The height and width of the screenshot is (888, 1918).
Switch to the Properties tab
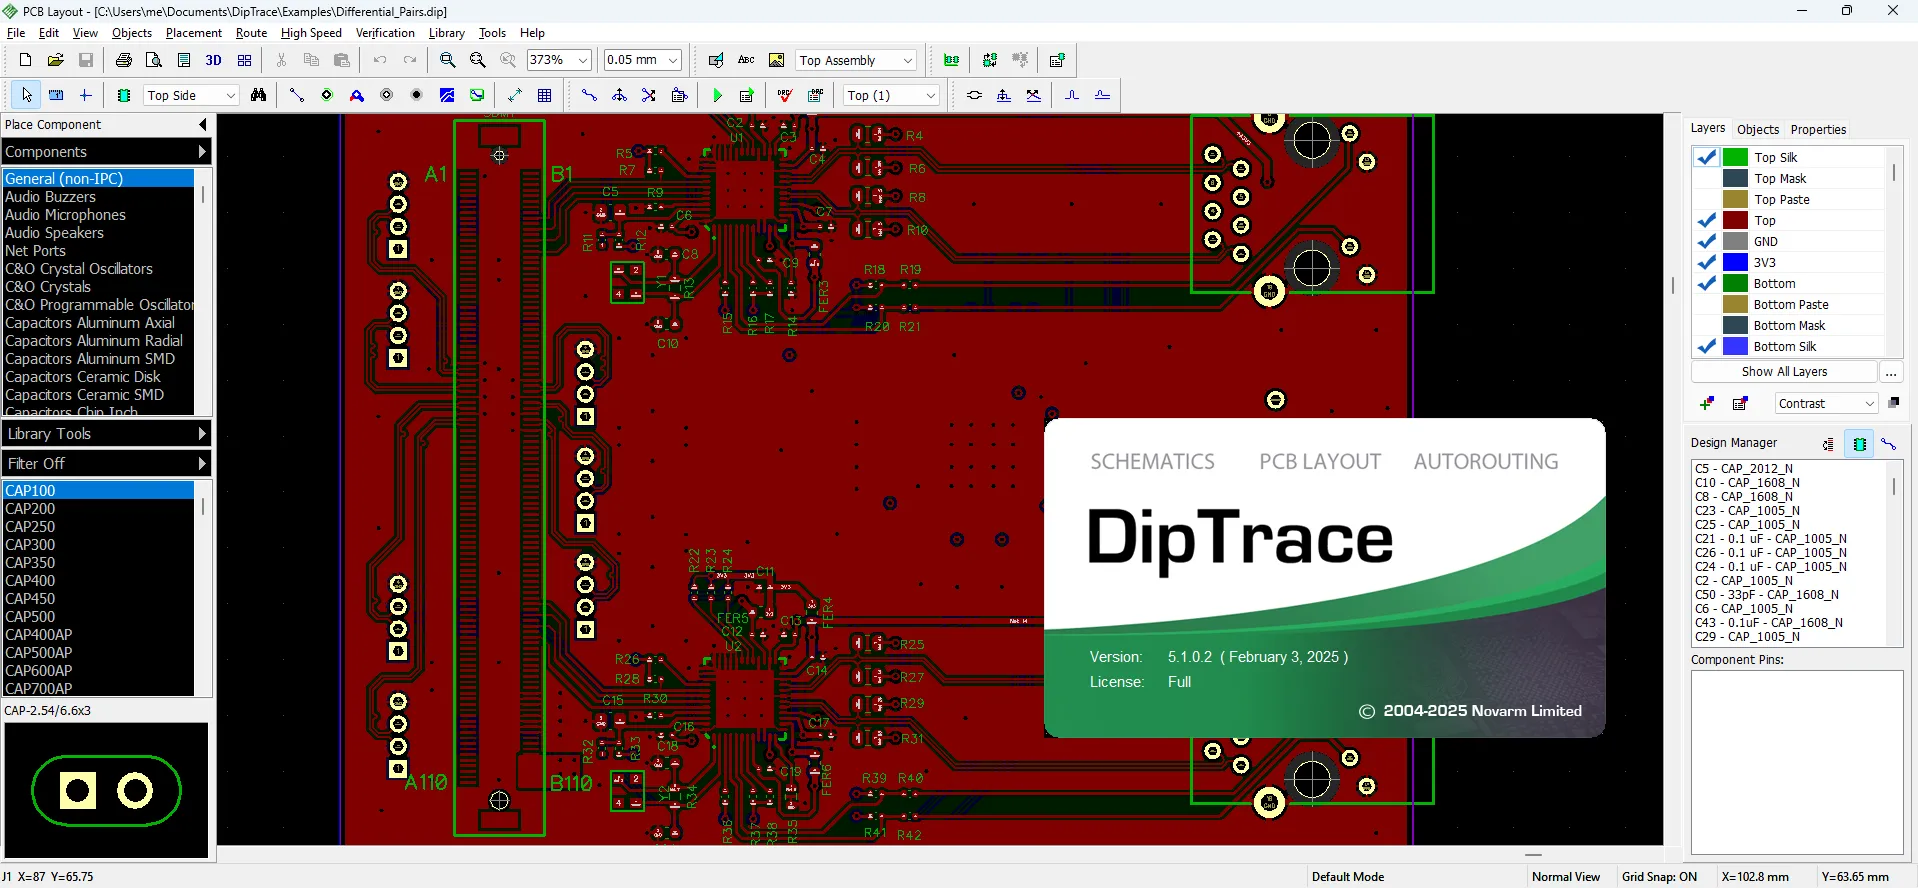tap(1818, 129)
